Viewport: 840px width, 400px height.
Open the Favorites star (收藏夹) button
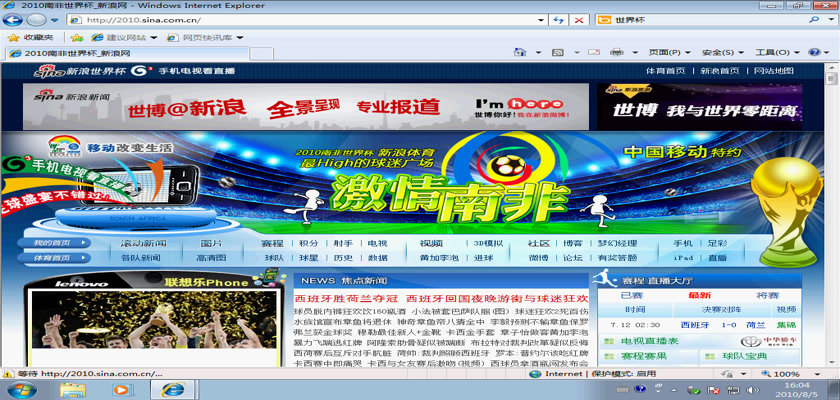(x=30, y=37)
